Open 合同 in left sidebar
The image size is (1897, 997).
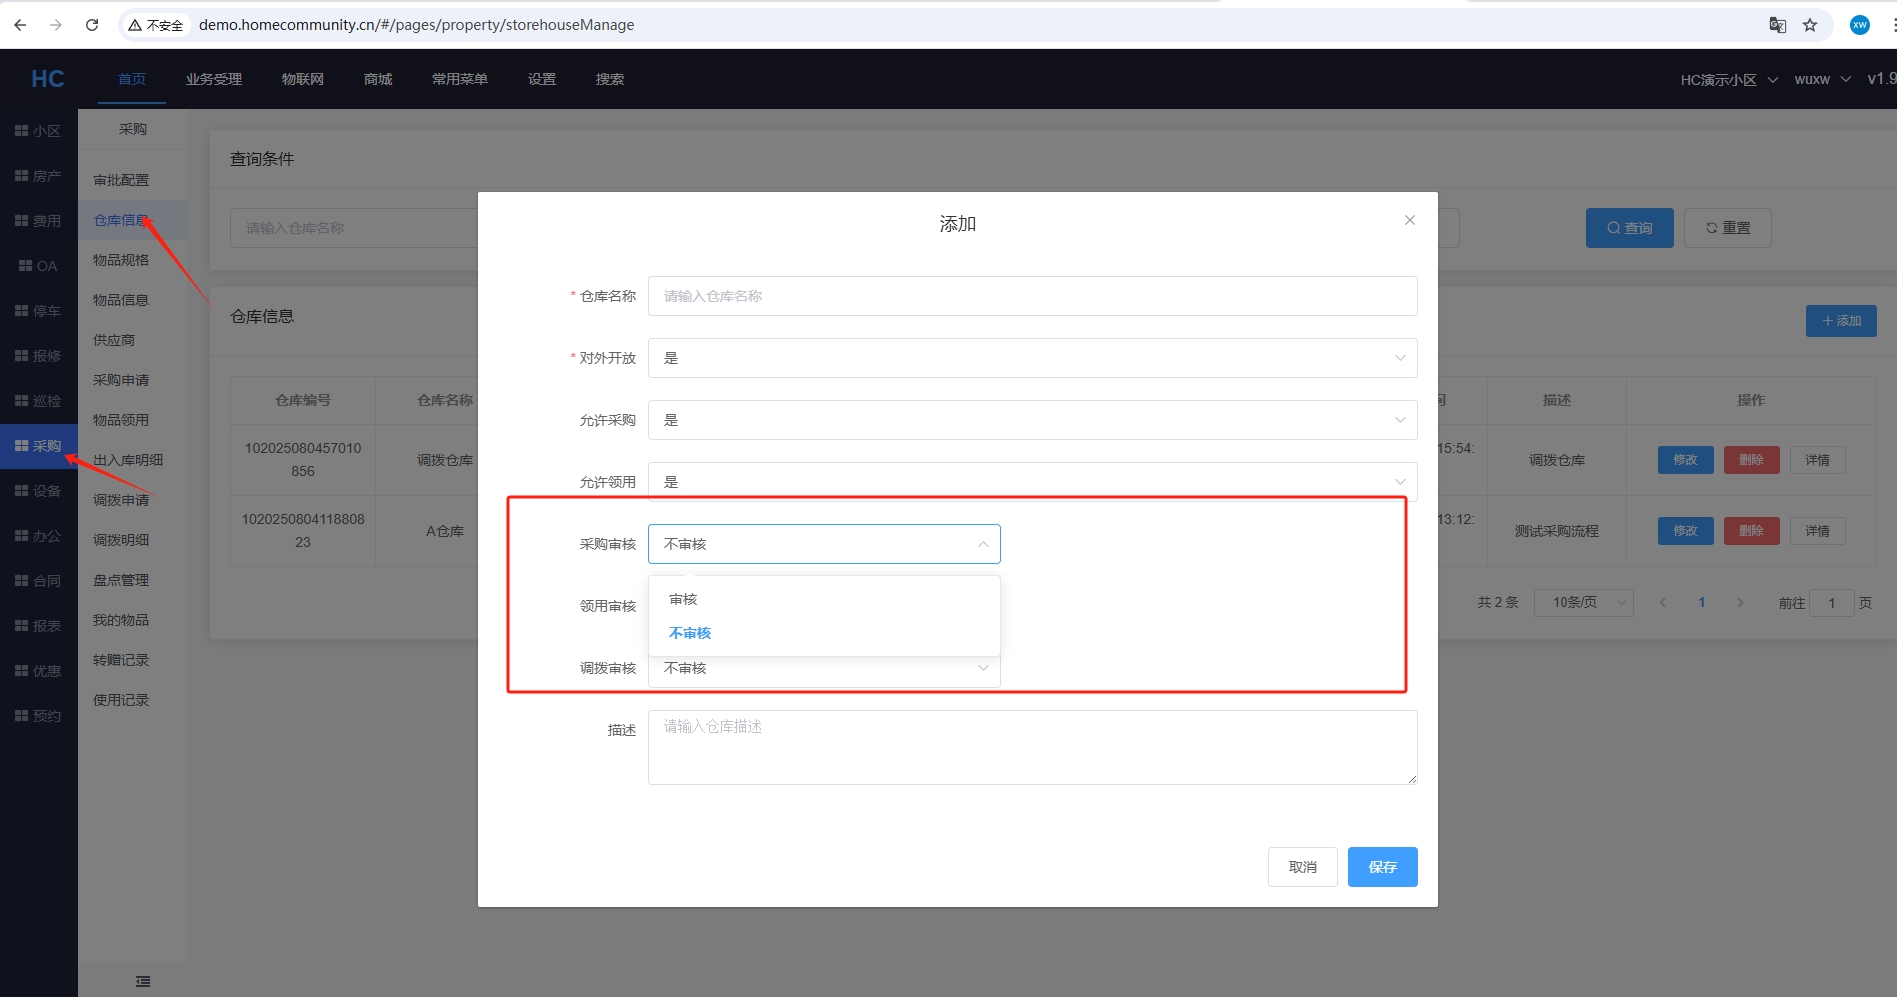click(38, 581)
